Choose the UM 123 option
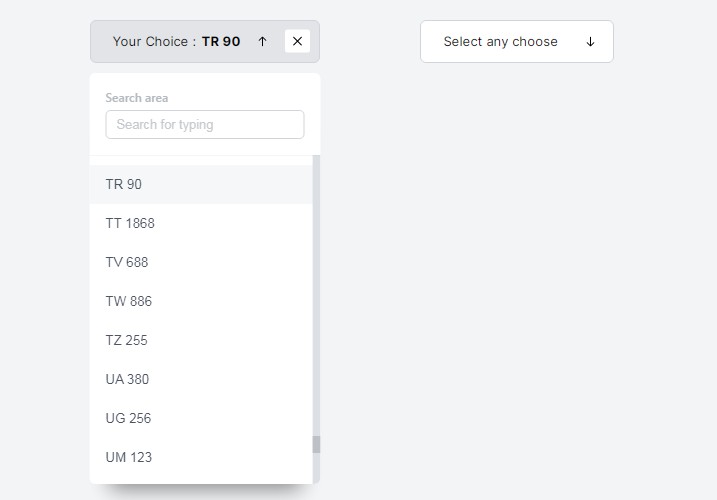 pyautogui.click(x=129, y=457)
